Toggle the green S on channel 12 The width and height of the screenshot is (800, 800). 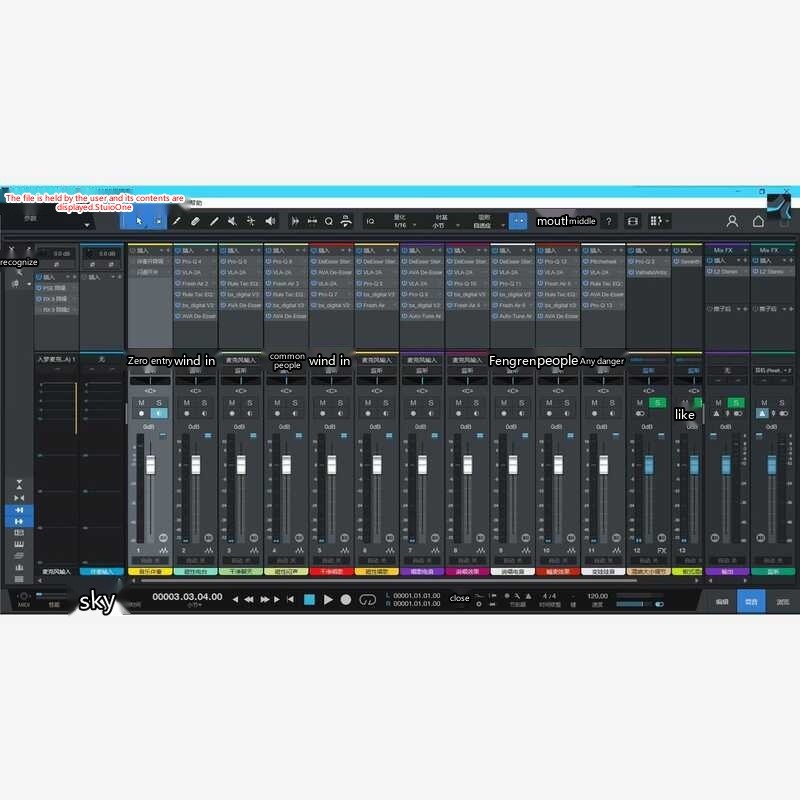pyautogui.click(x=657, y=403)
